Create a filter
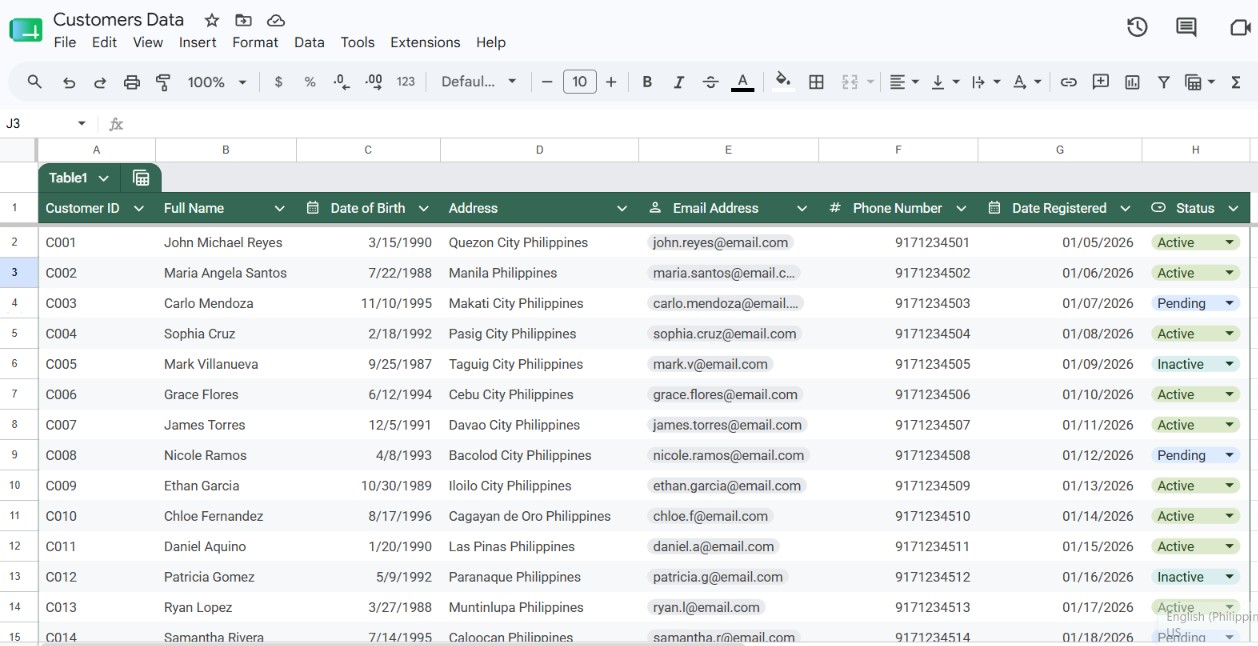The height and width of the screenshot is (646, 1258). 1164,82
